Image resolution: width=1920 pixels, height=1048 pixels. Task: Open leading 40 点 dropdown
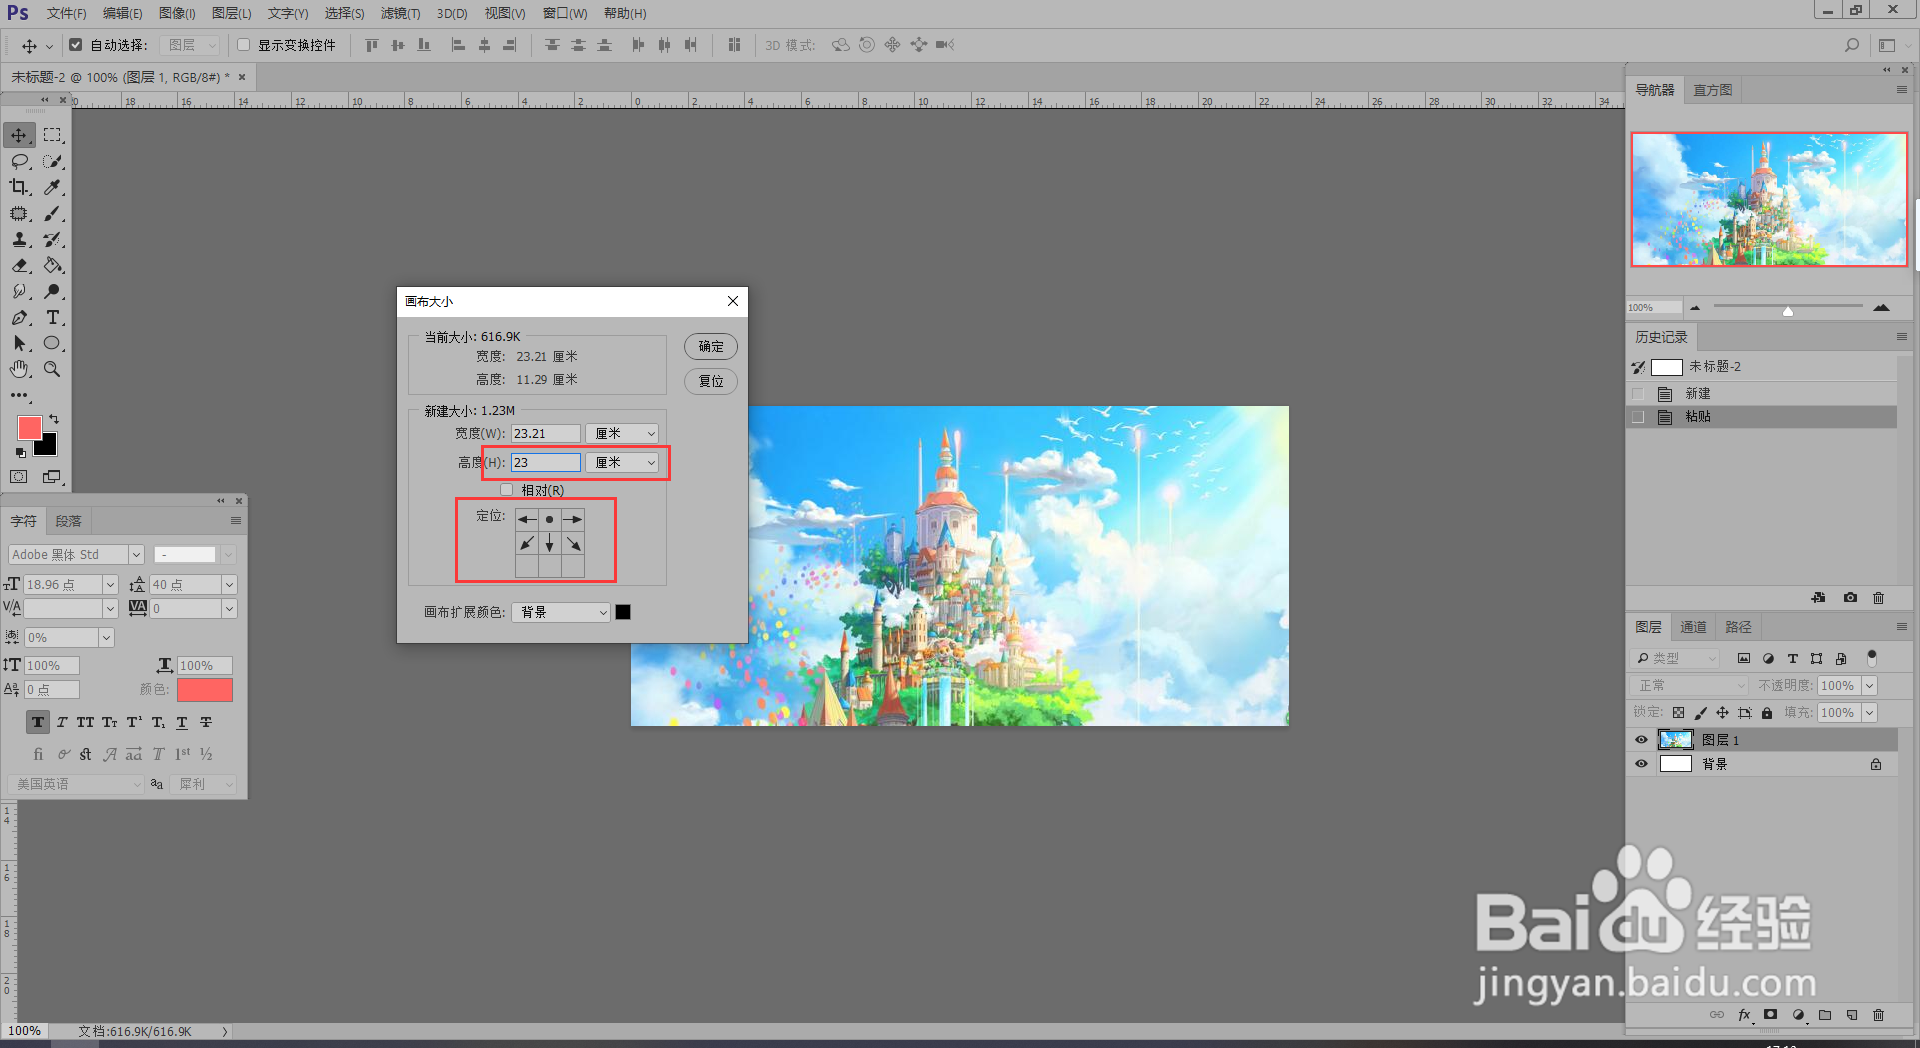[229, 585]
